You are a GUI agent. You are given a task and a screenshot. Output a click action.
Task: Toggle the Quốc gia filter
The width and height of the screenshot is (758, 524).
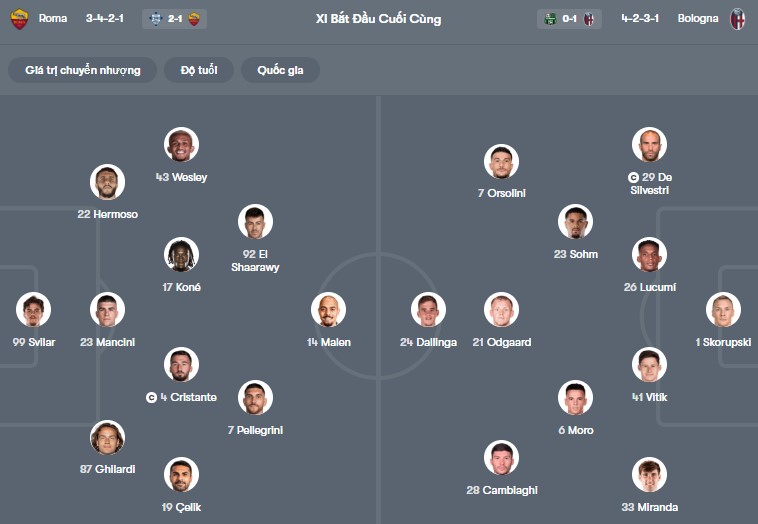(280, 70)
